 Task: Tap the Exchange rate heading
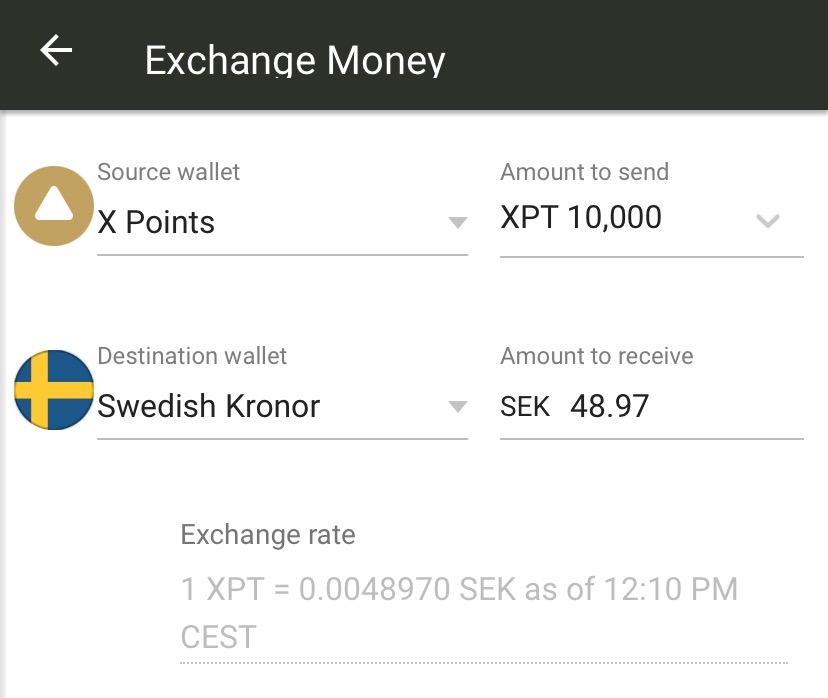[268, 535]
